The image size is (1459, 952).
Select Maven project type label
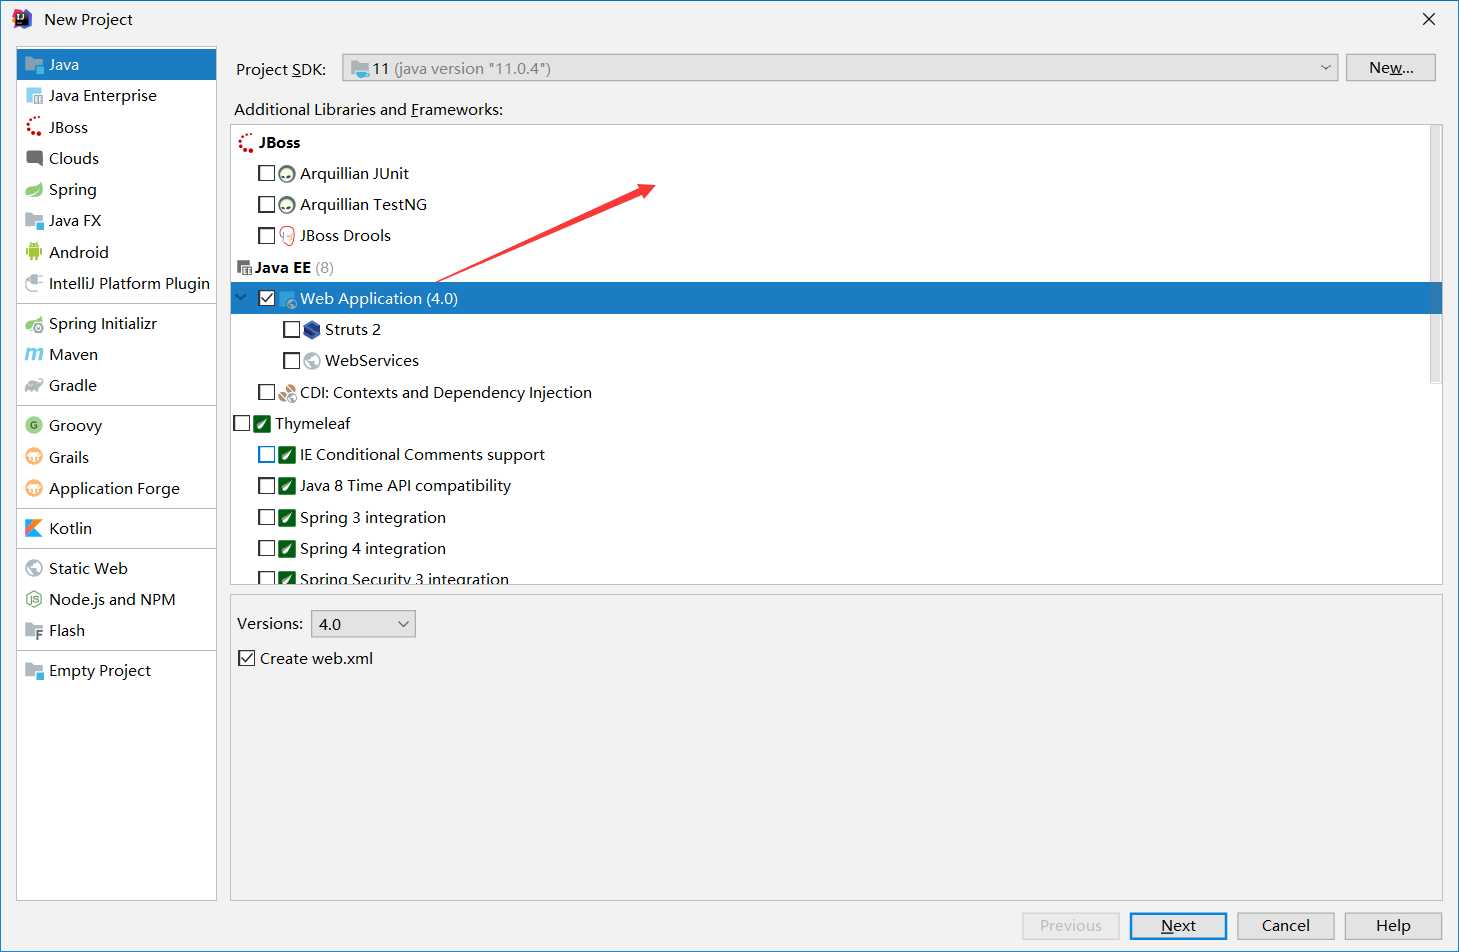[x=73, y=355]
